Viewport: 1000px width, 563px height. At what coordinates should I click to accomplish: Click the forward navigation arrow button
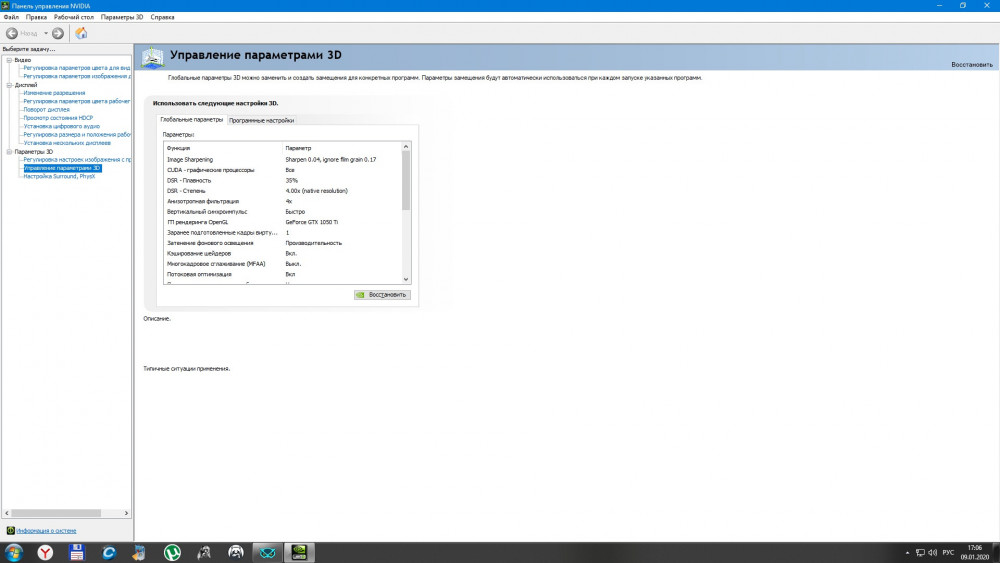point(57,33)
